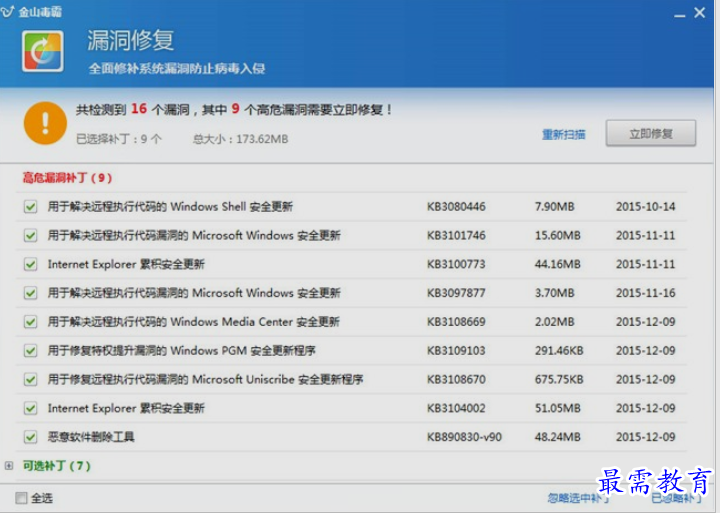The height and width of the screenshot is (513, 720).
Task: Click the KB890830-v90 patch ID
Action: point(464,437)
